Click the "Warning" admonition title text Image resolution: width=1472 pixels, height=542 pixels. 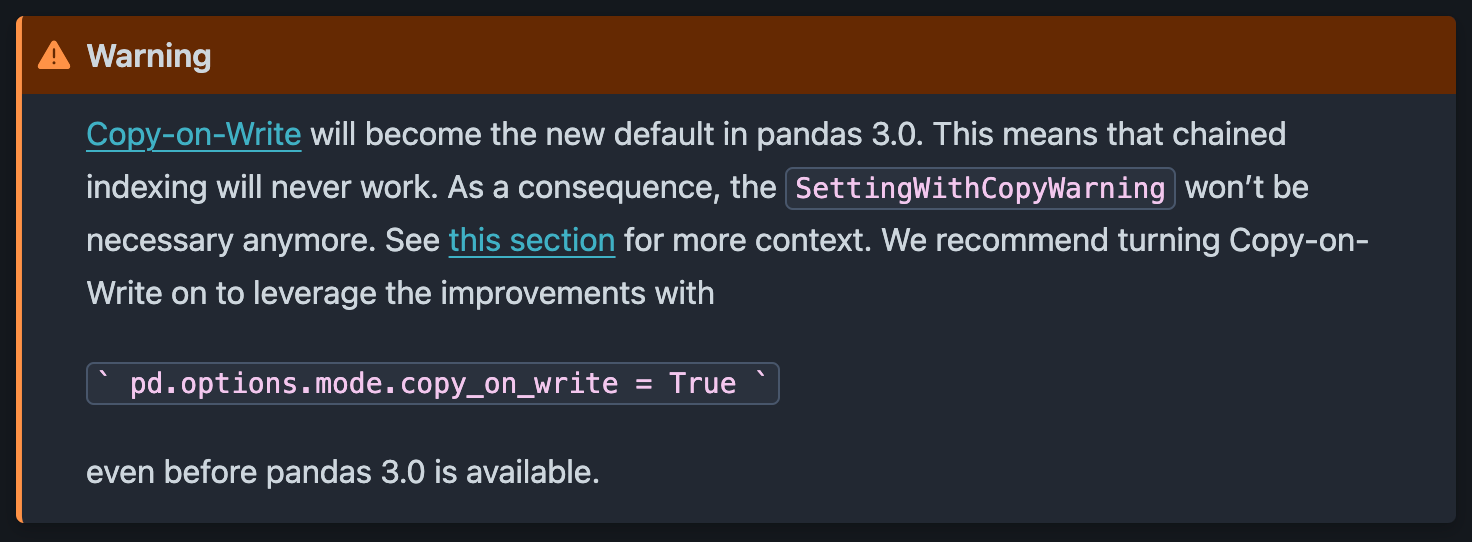[x=149, y=56]
